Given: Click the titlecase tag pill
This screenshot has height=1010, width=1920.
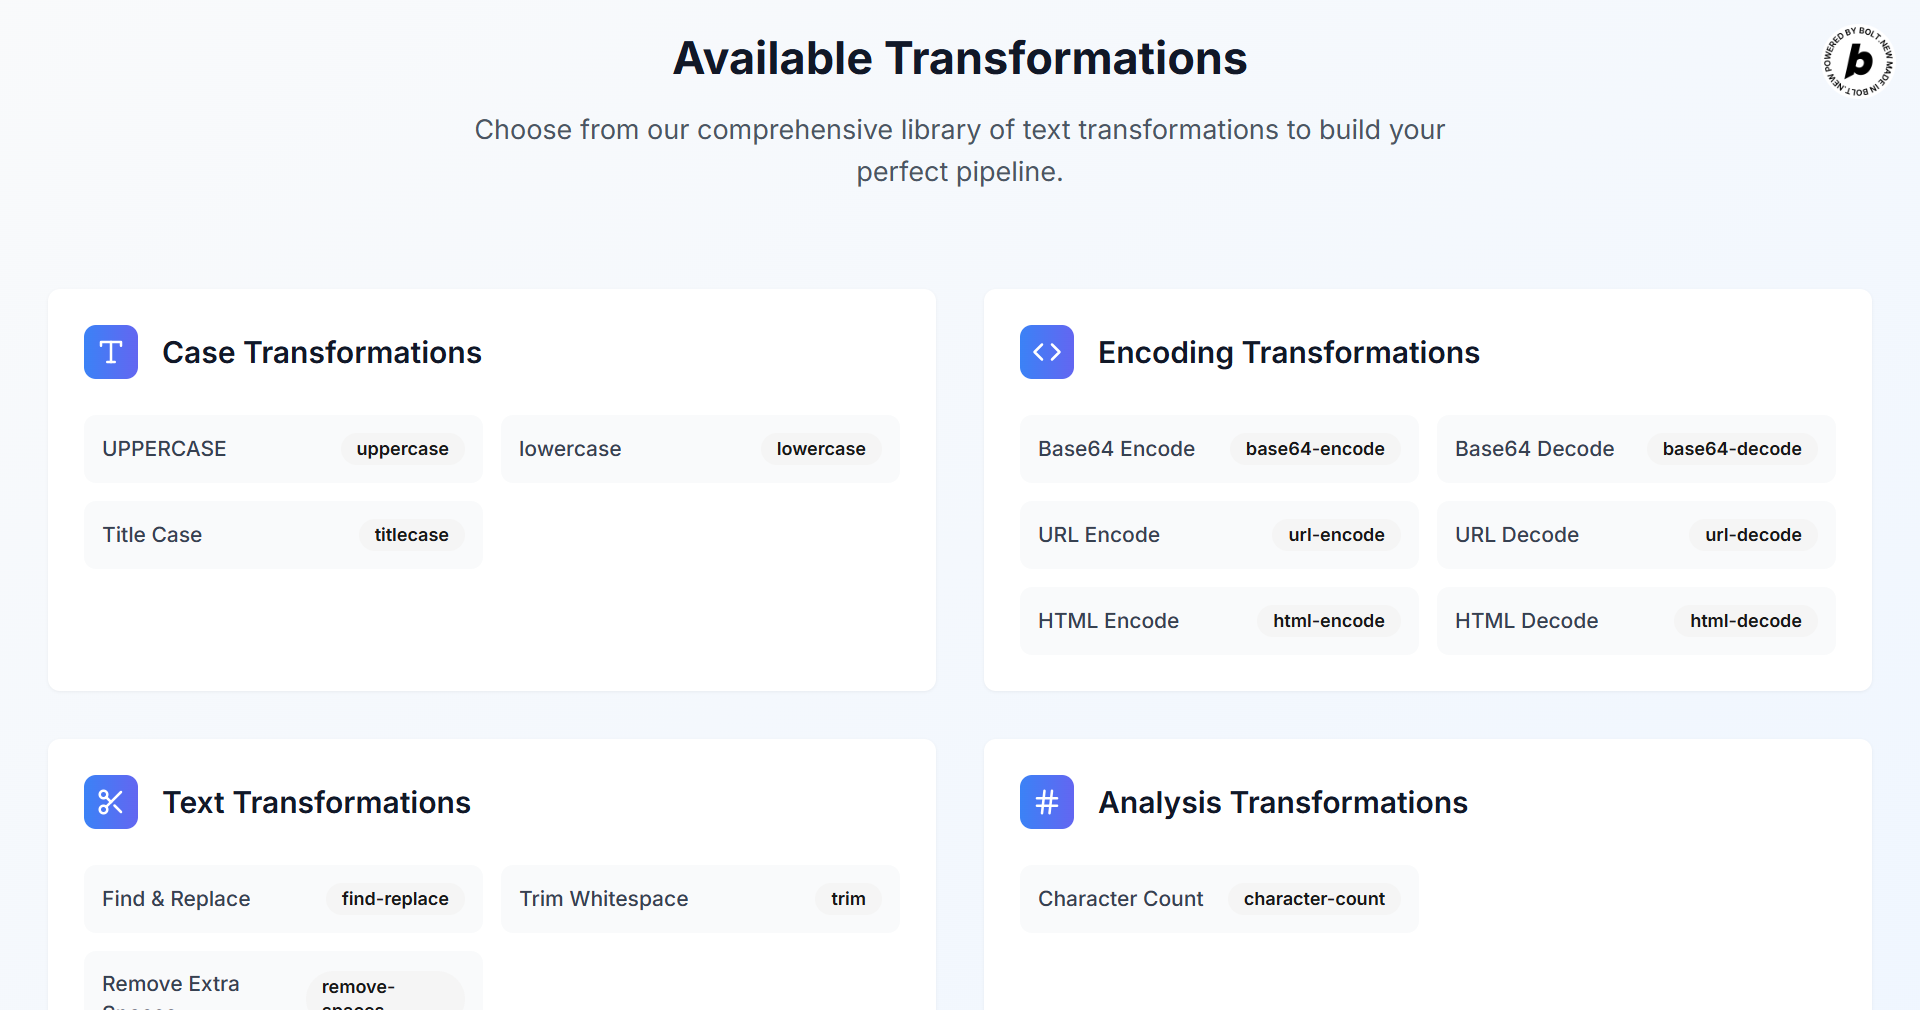Looking at the screenshot, I should [411, 534].
